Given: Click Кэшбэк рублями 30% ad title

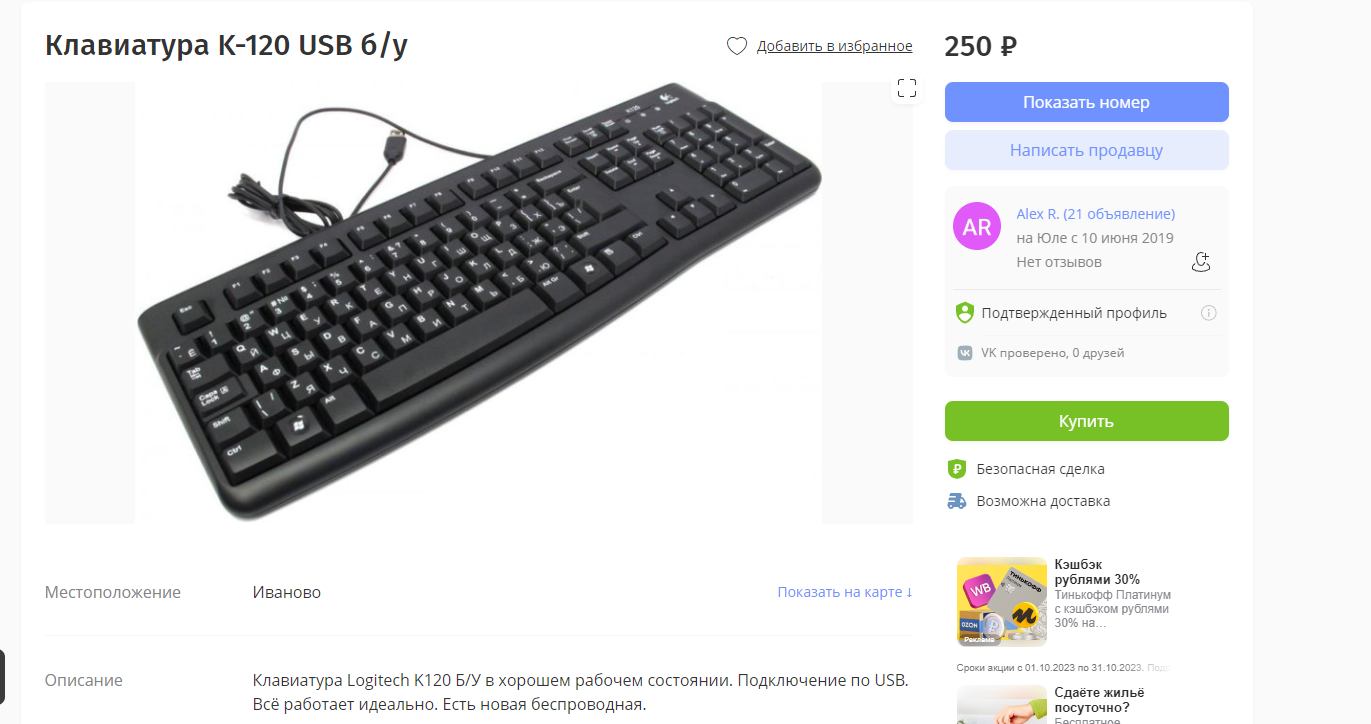Looking at the screenshot, I should pos(1097,571).
